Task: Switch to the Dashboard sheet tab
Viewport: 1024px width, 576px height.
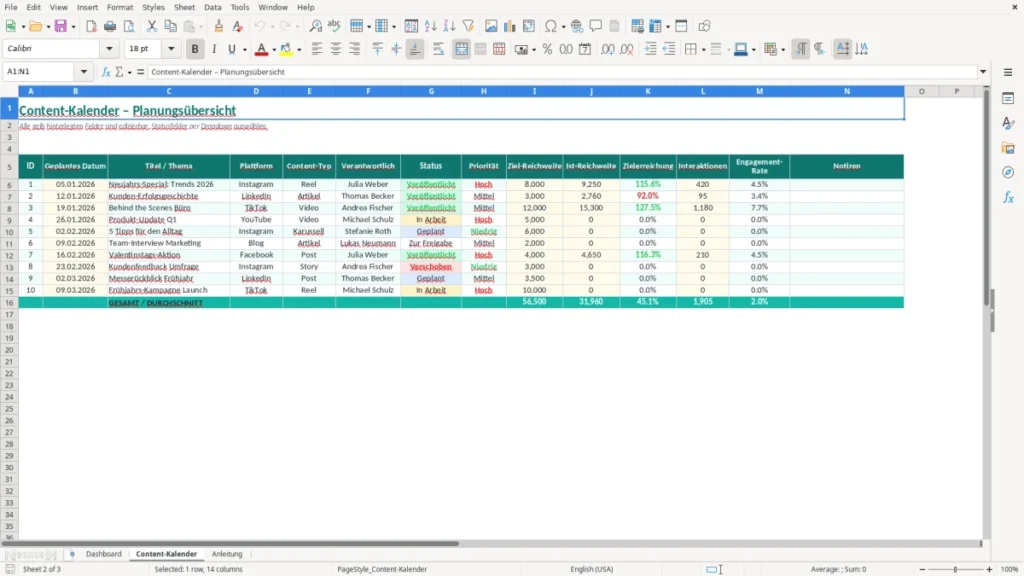Action: (104, 554)
